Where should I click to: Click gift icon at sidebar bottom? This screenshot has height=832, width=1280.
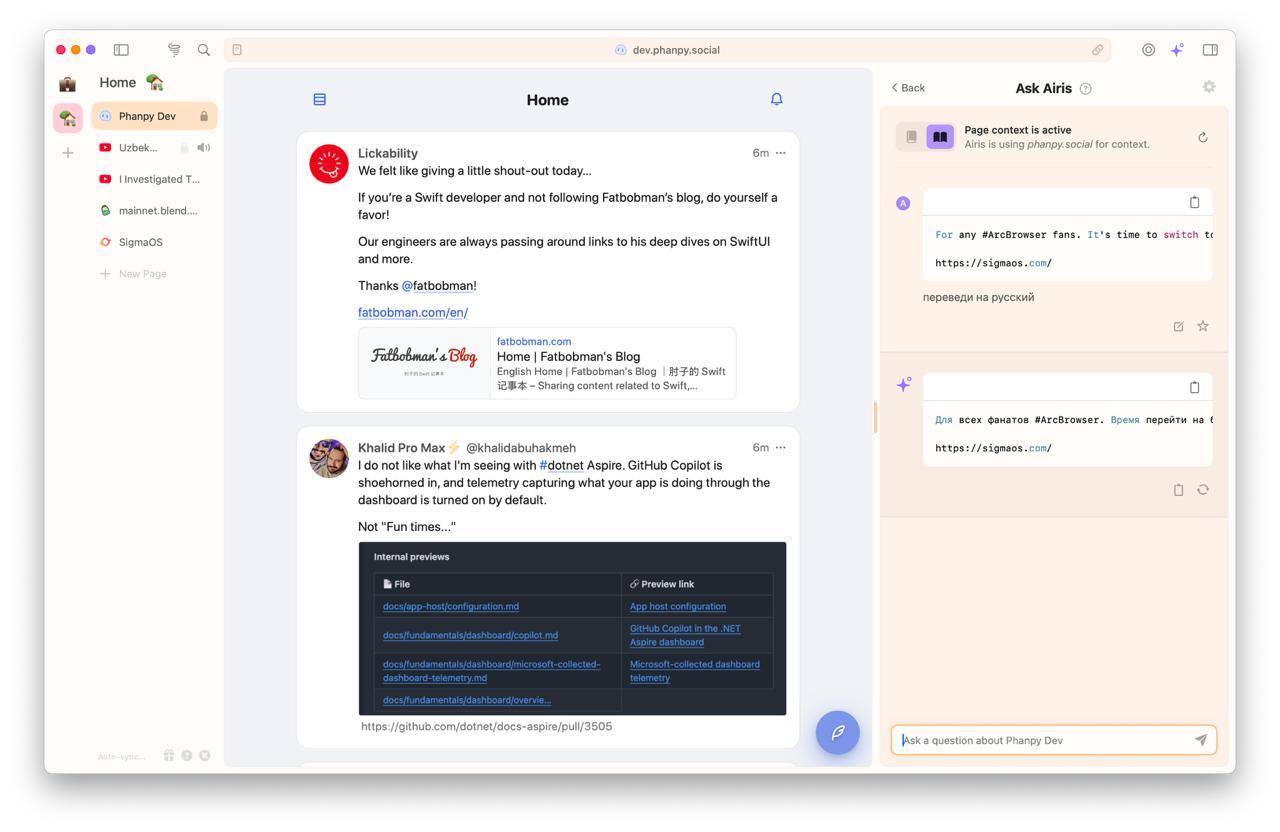[169, 756]
